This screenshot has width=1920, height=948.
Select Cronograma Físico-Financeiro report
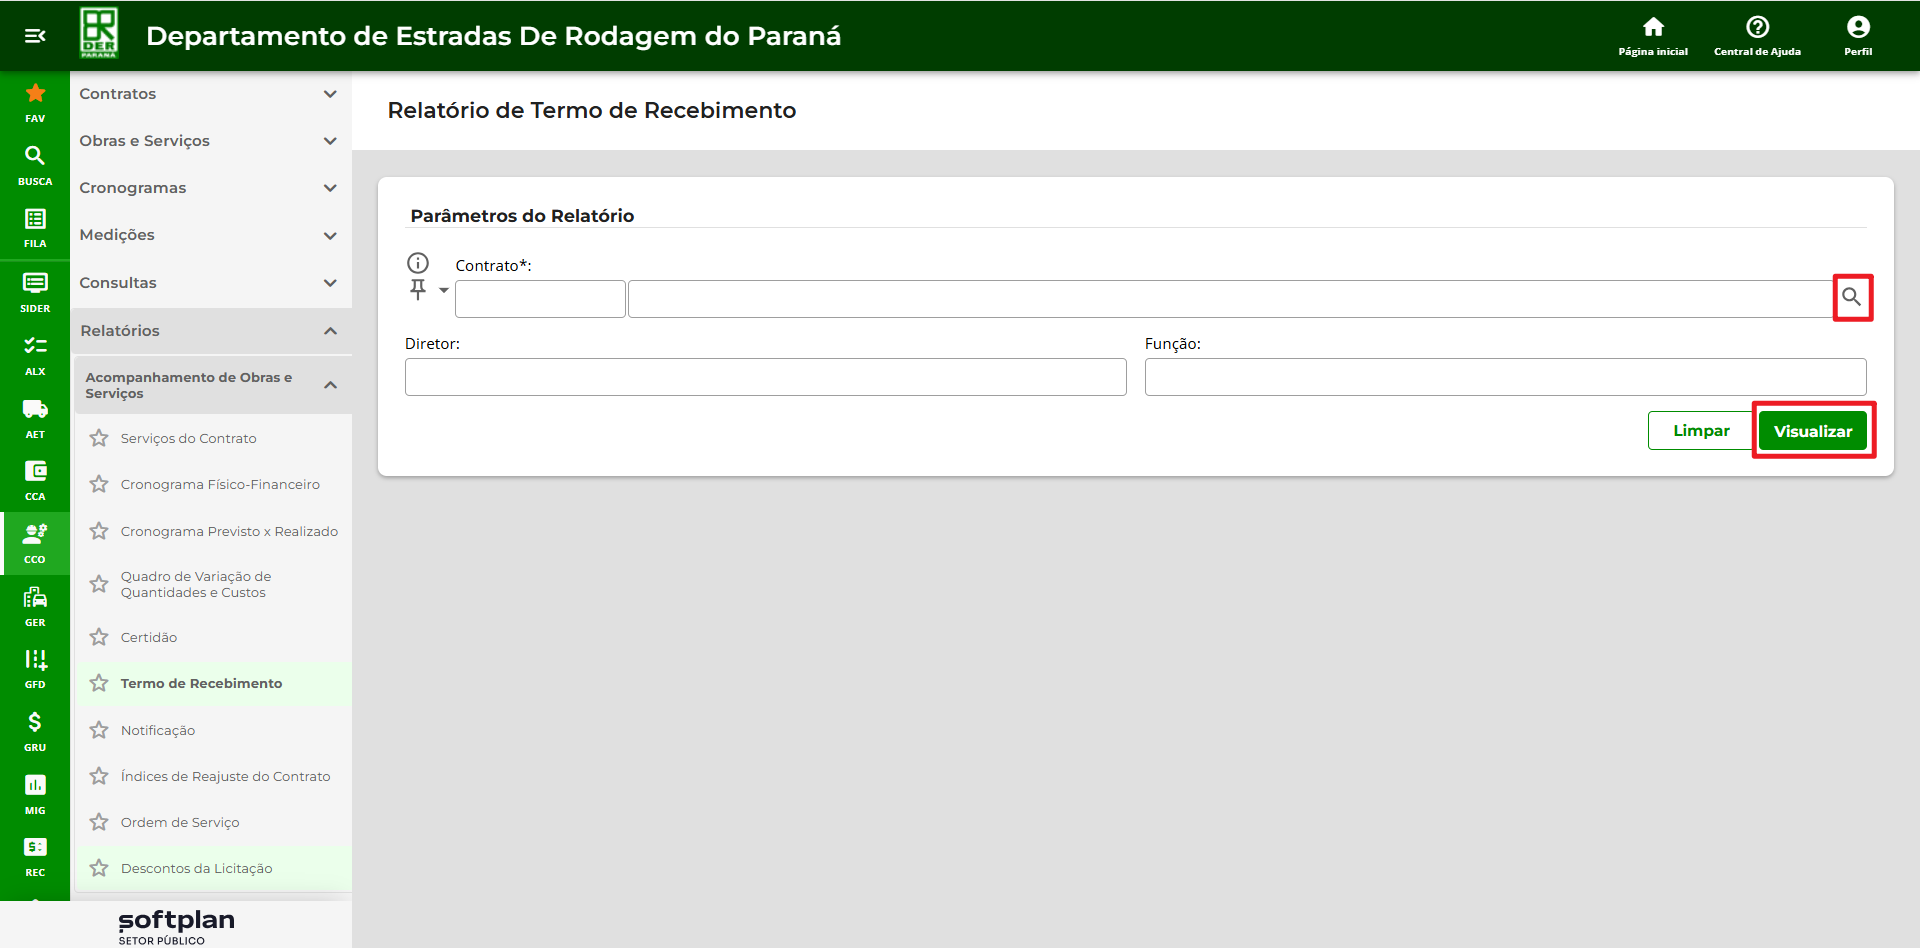pyautogui.click(x=220, y=485)
